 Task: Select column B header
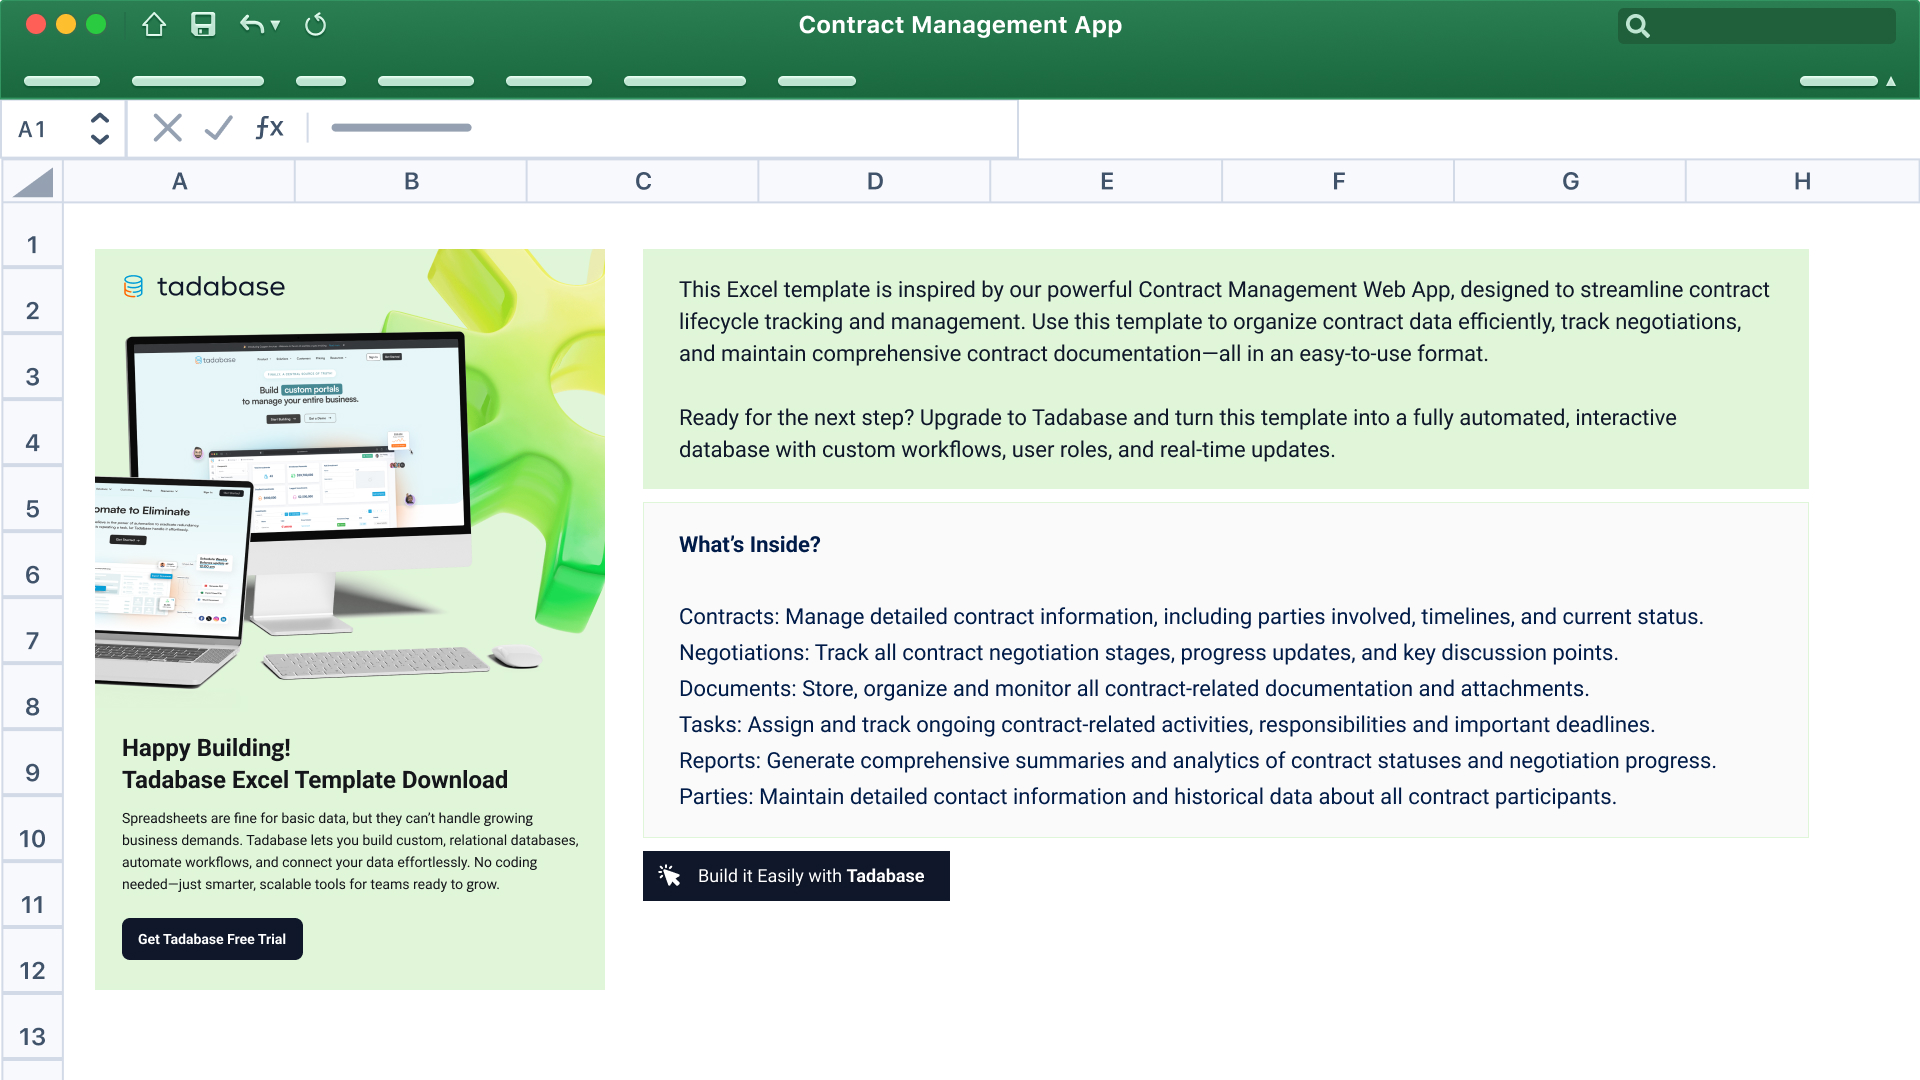click(x=411, y=182)
